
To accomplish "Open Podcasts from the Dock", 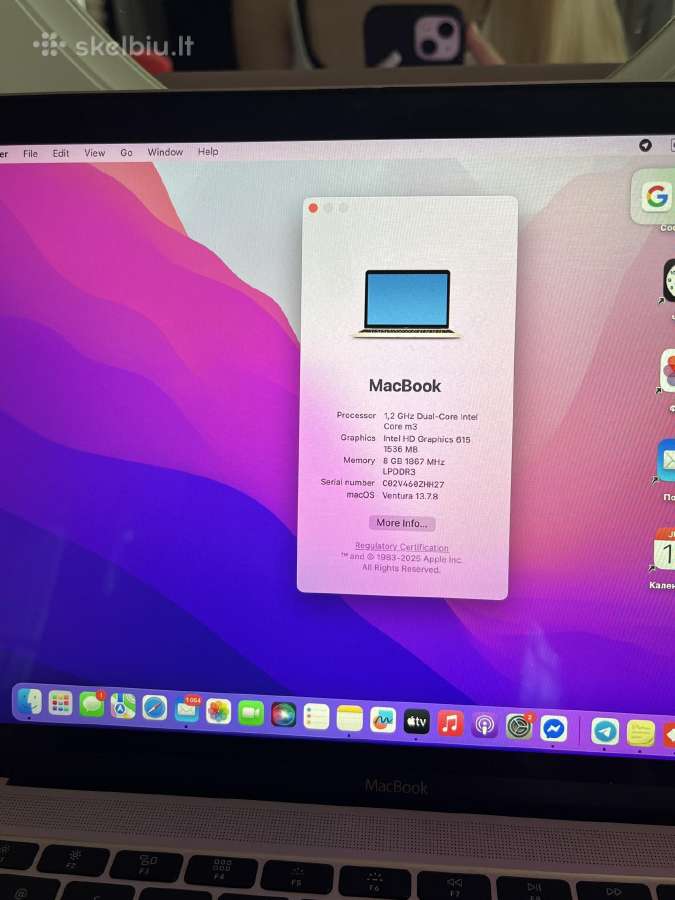I will [484, 726].
